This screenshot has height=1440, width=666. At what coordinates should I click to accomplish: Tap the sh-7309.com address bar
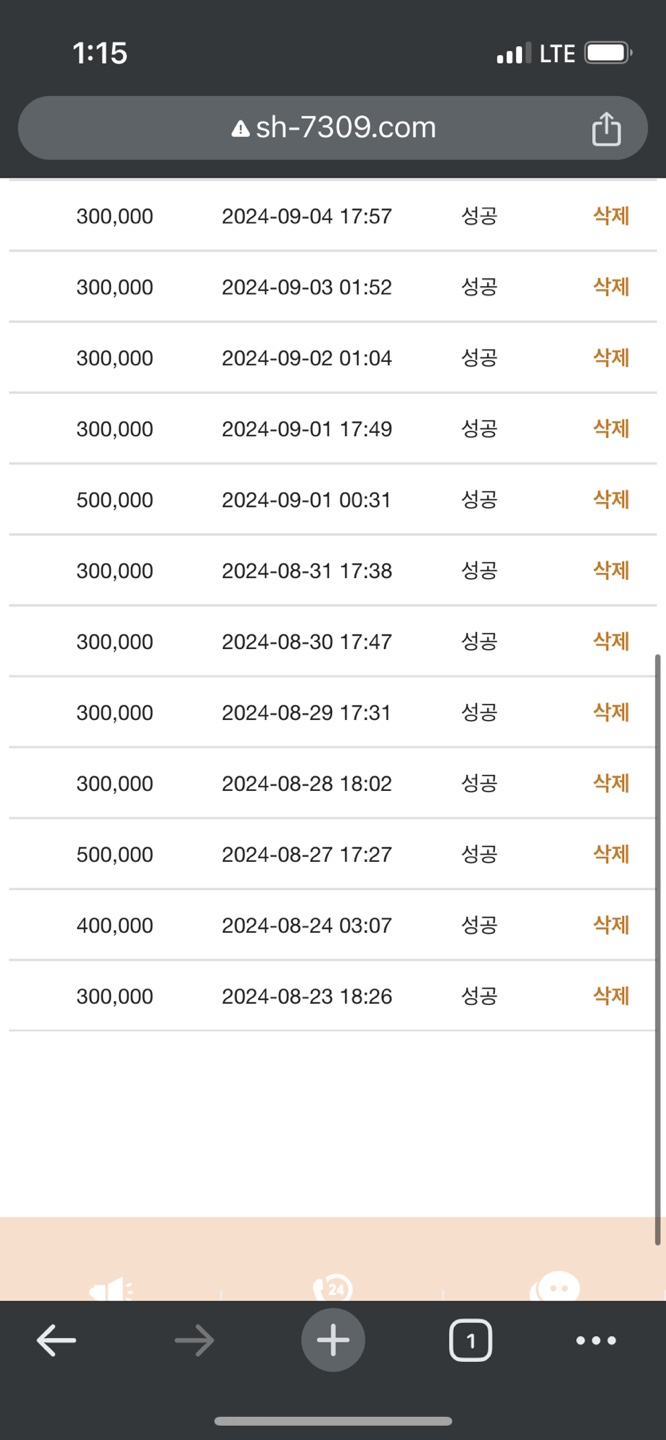(333, 128)
